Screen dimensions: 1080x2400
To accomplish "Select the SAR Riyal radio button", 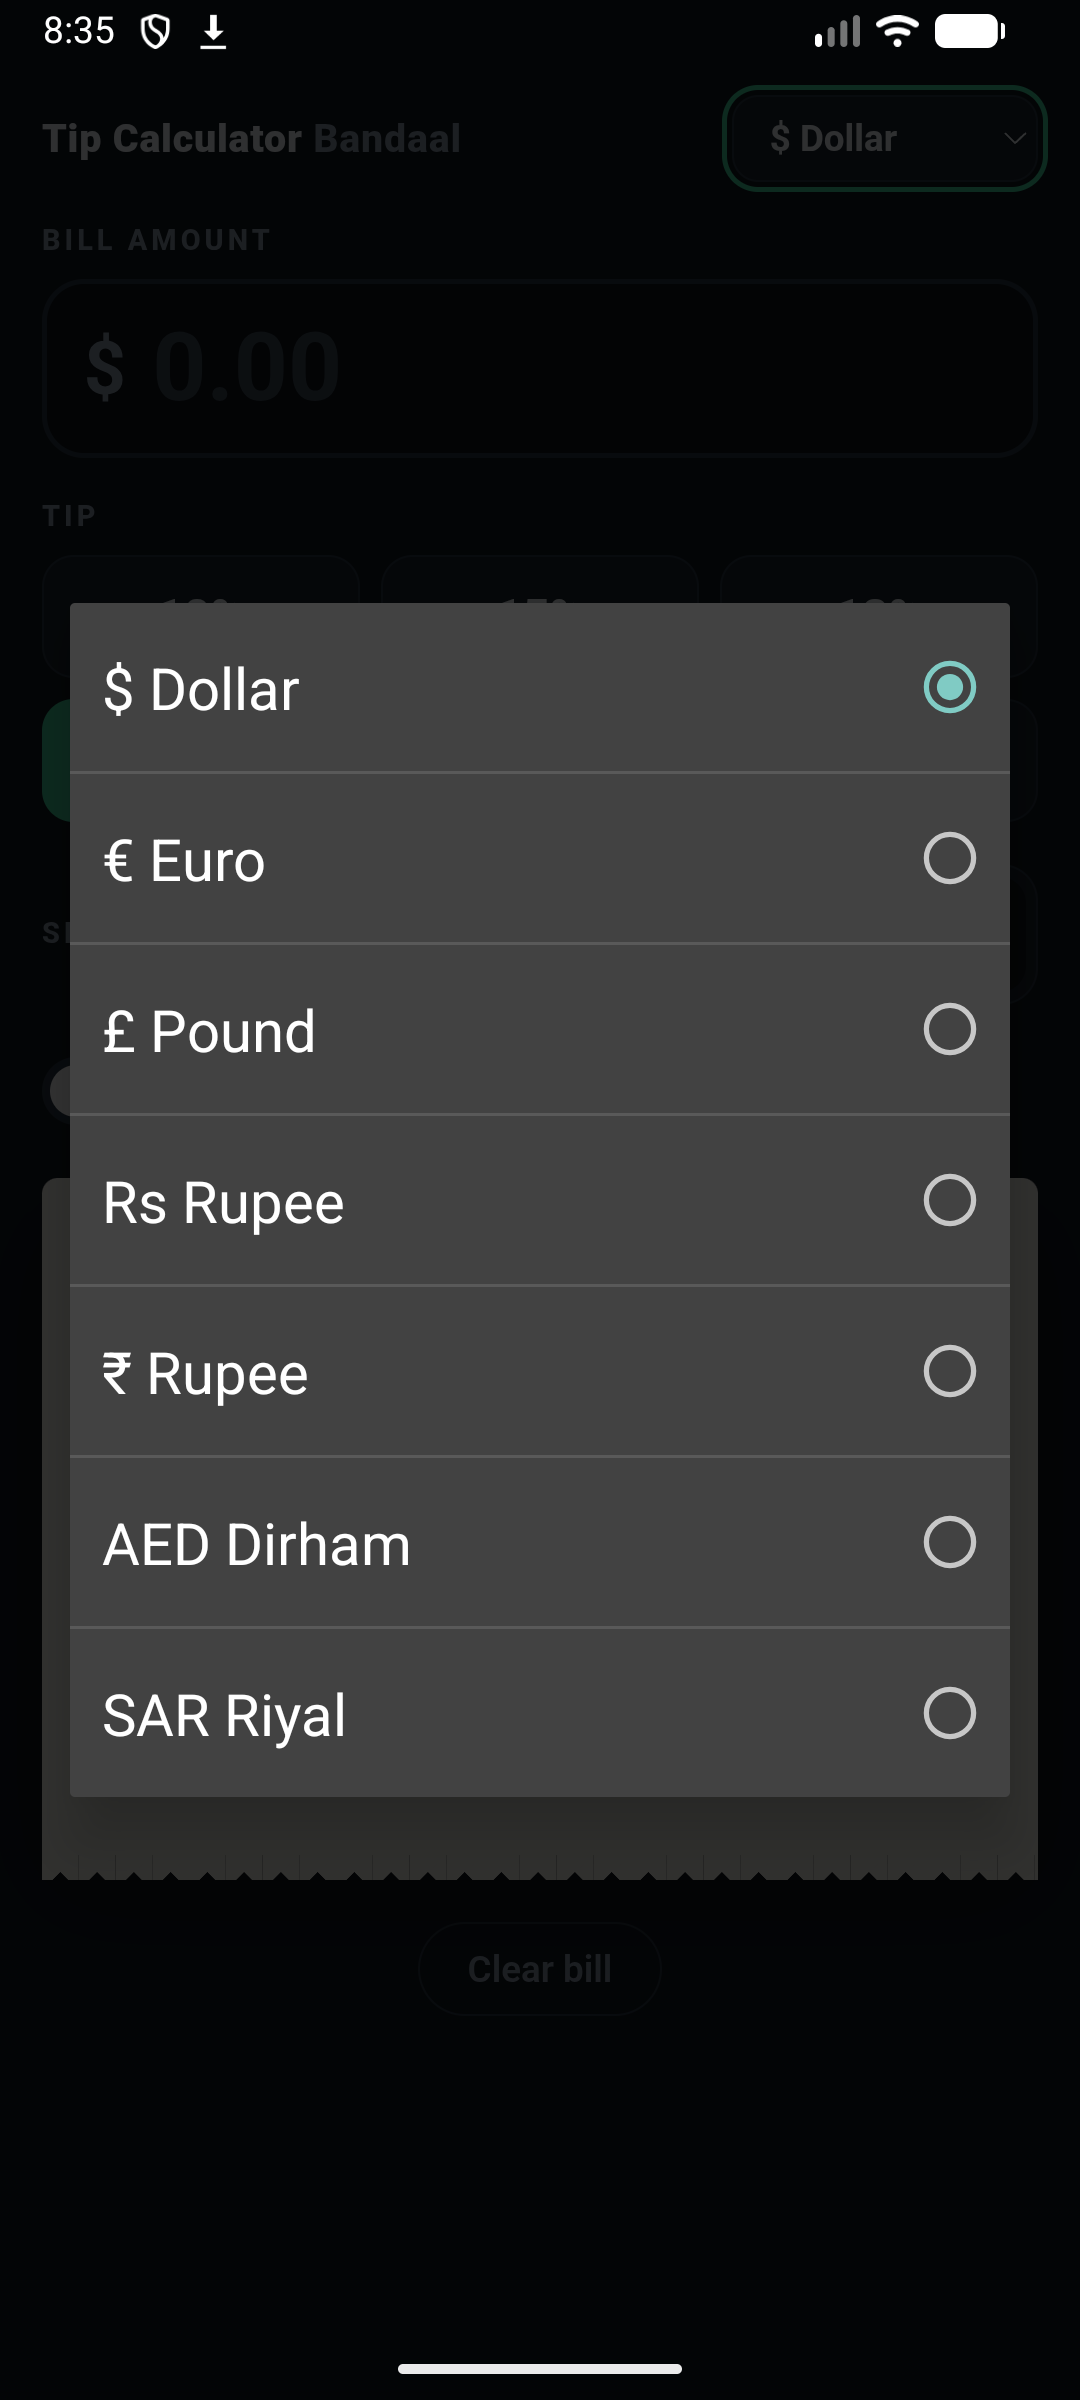I will pos(949,1714).
